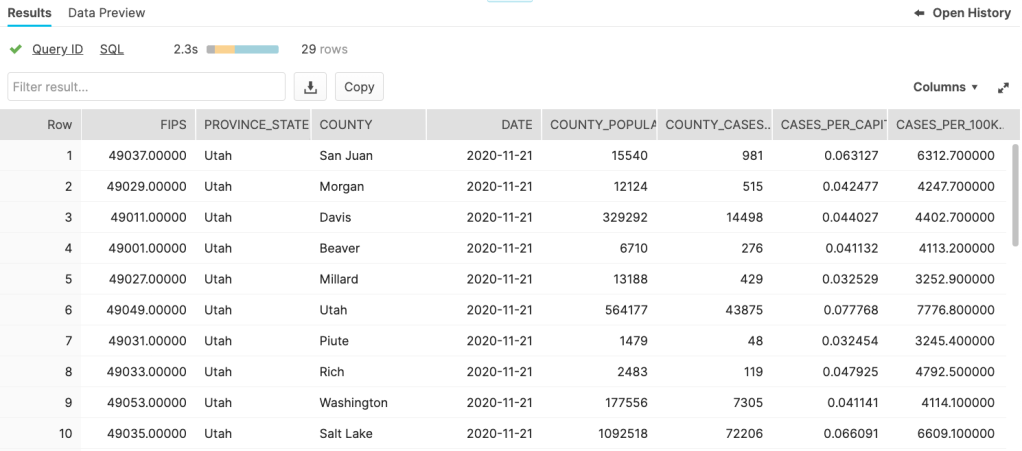Select the Results tab
Image resolution: width=1022 pixels, height=451 pixels.
(x=30, y=13)
